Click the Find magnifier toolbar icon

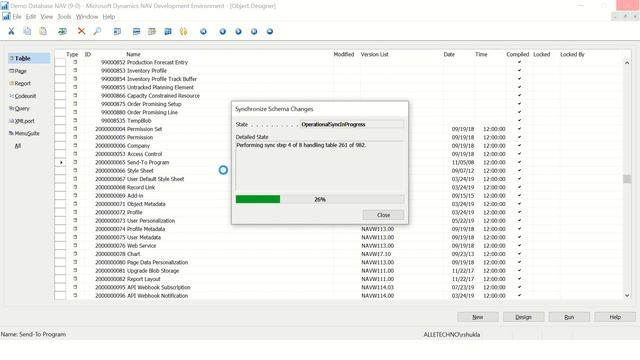click(x=97, y=31)
